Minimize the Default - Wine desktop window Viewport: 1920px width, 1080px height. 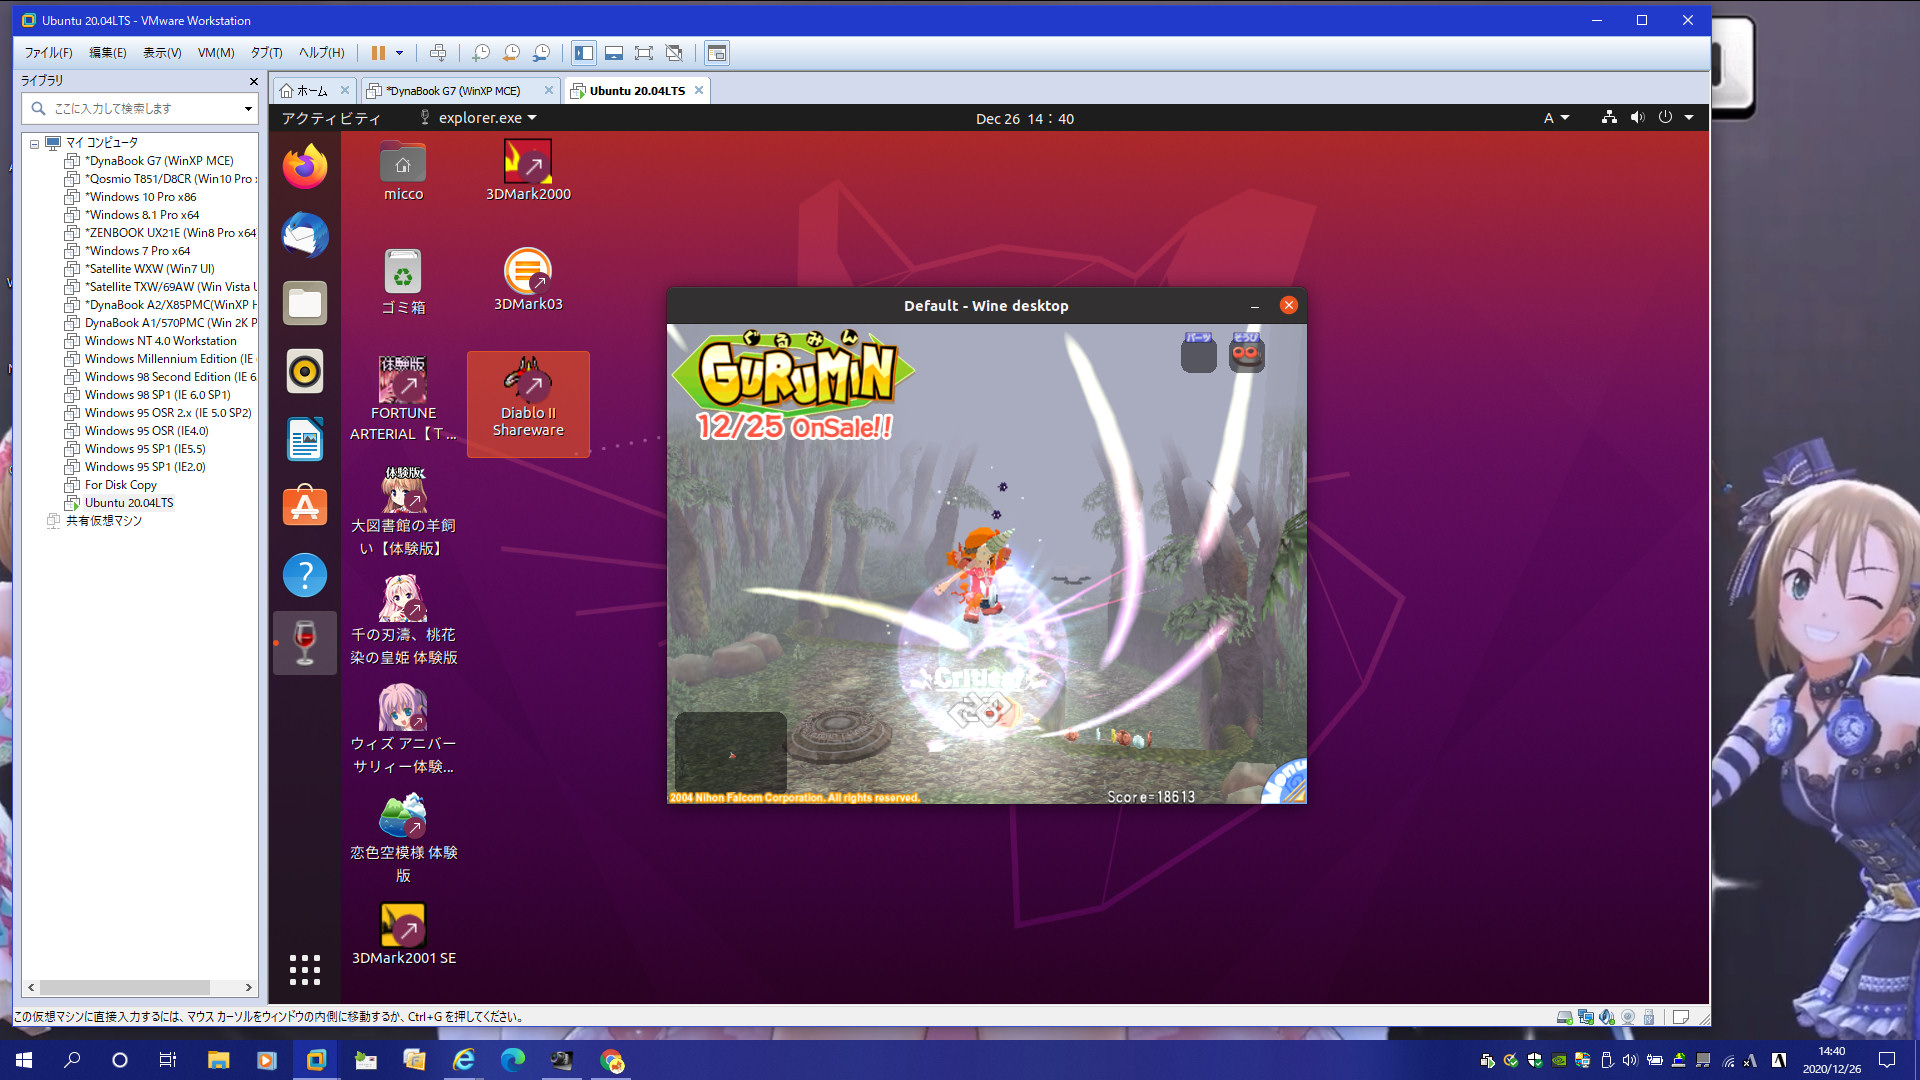click(x=1254, y=306)
